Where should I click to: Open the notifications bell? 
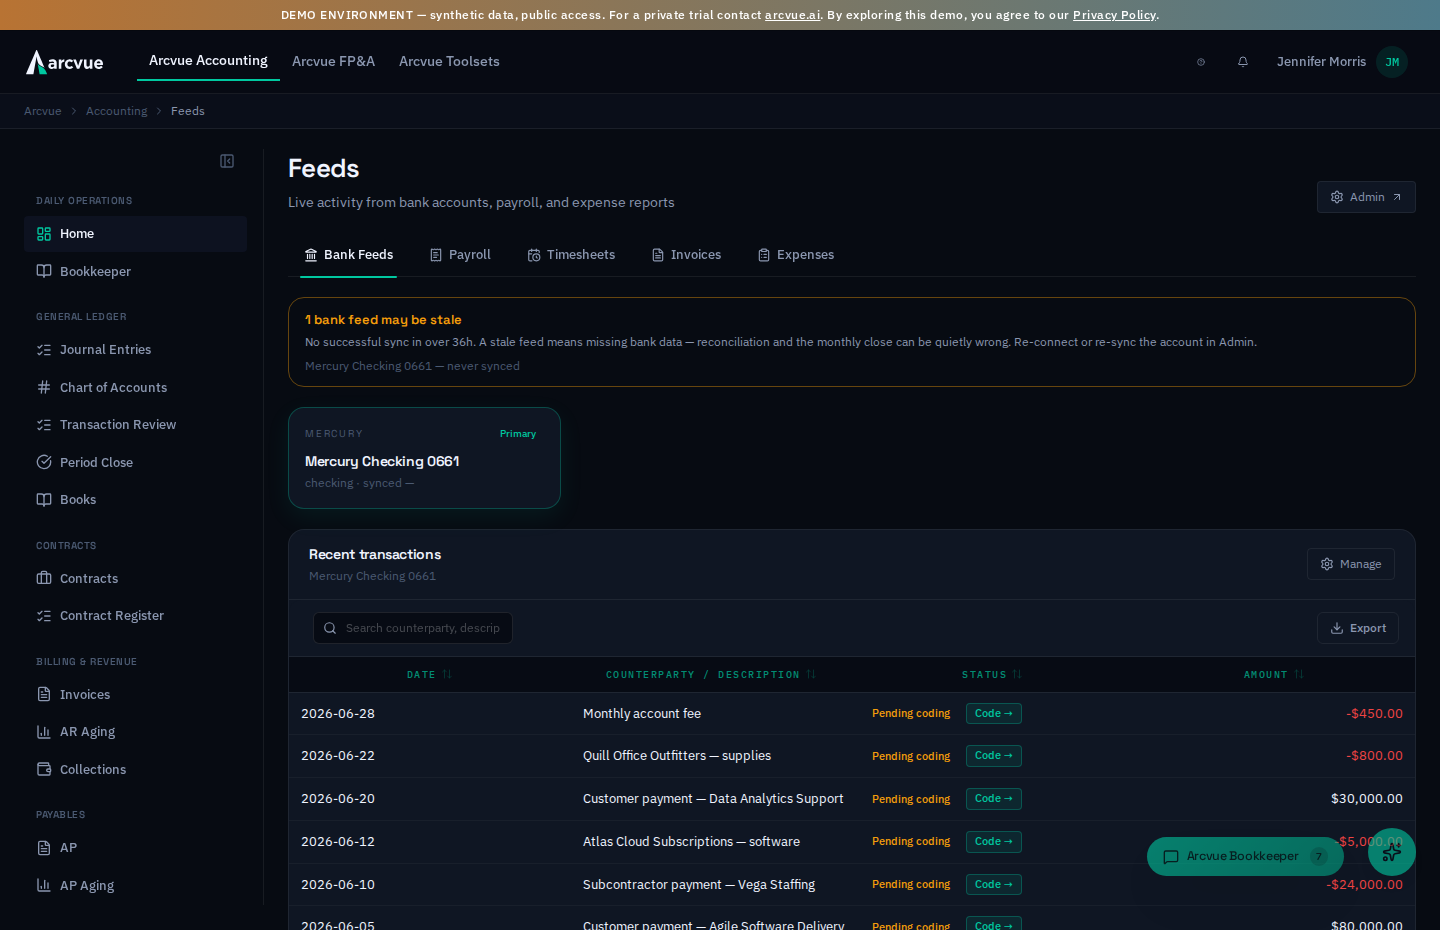[x=1243, y=62]
